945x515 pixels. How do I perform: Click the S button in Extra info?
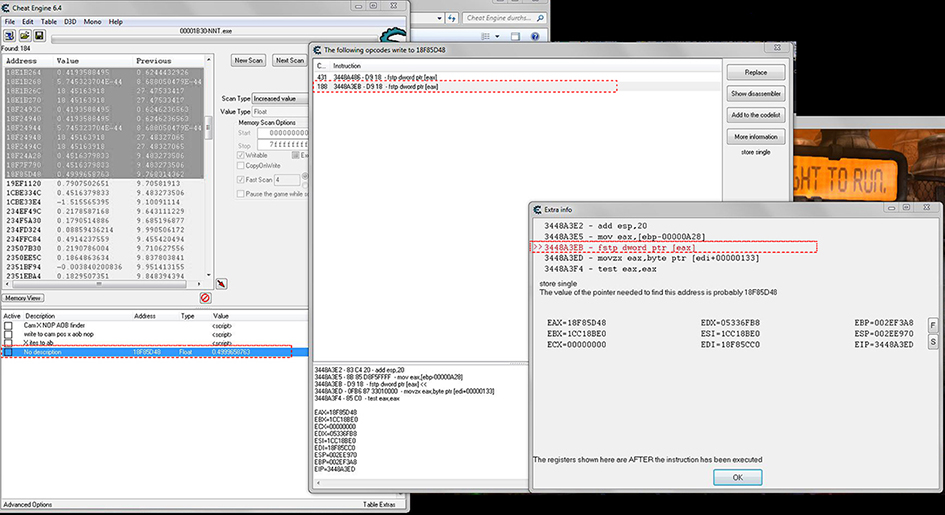pos(933,342)
